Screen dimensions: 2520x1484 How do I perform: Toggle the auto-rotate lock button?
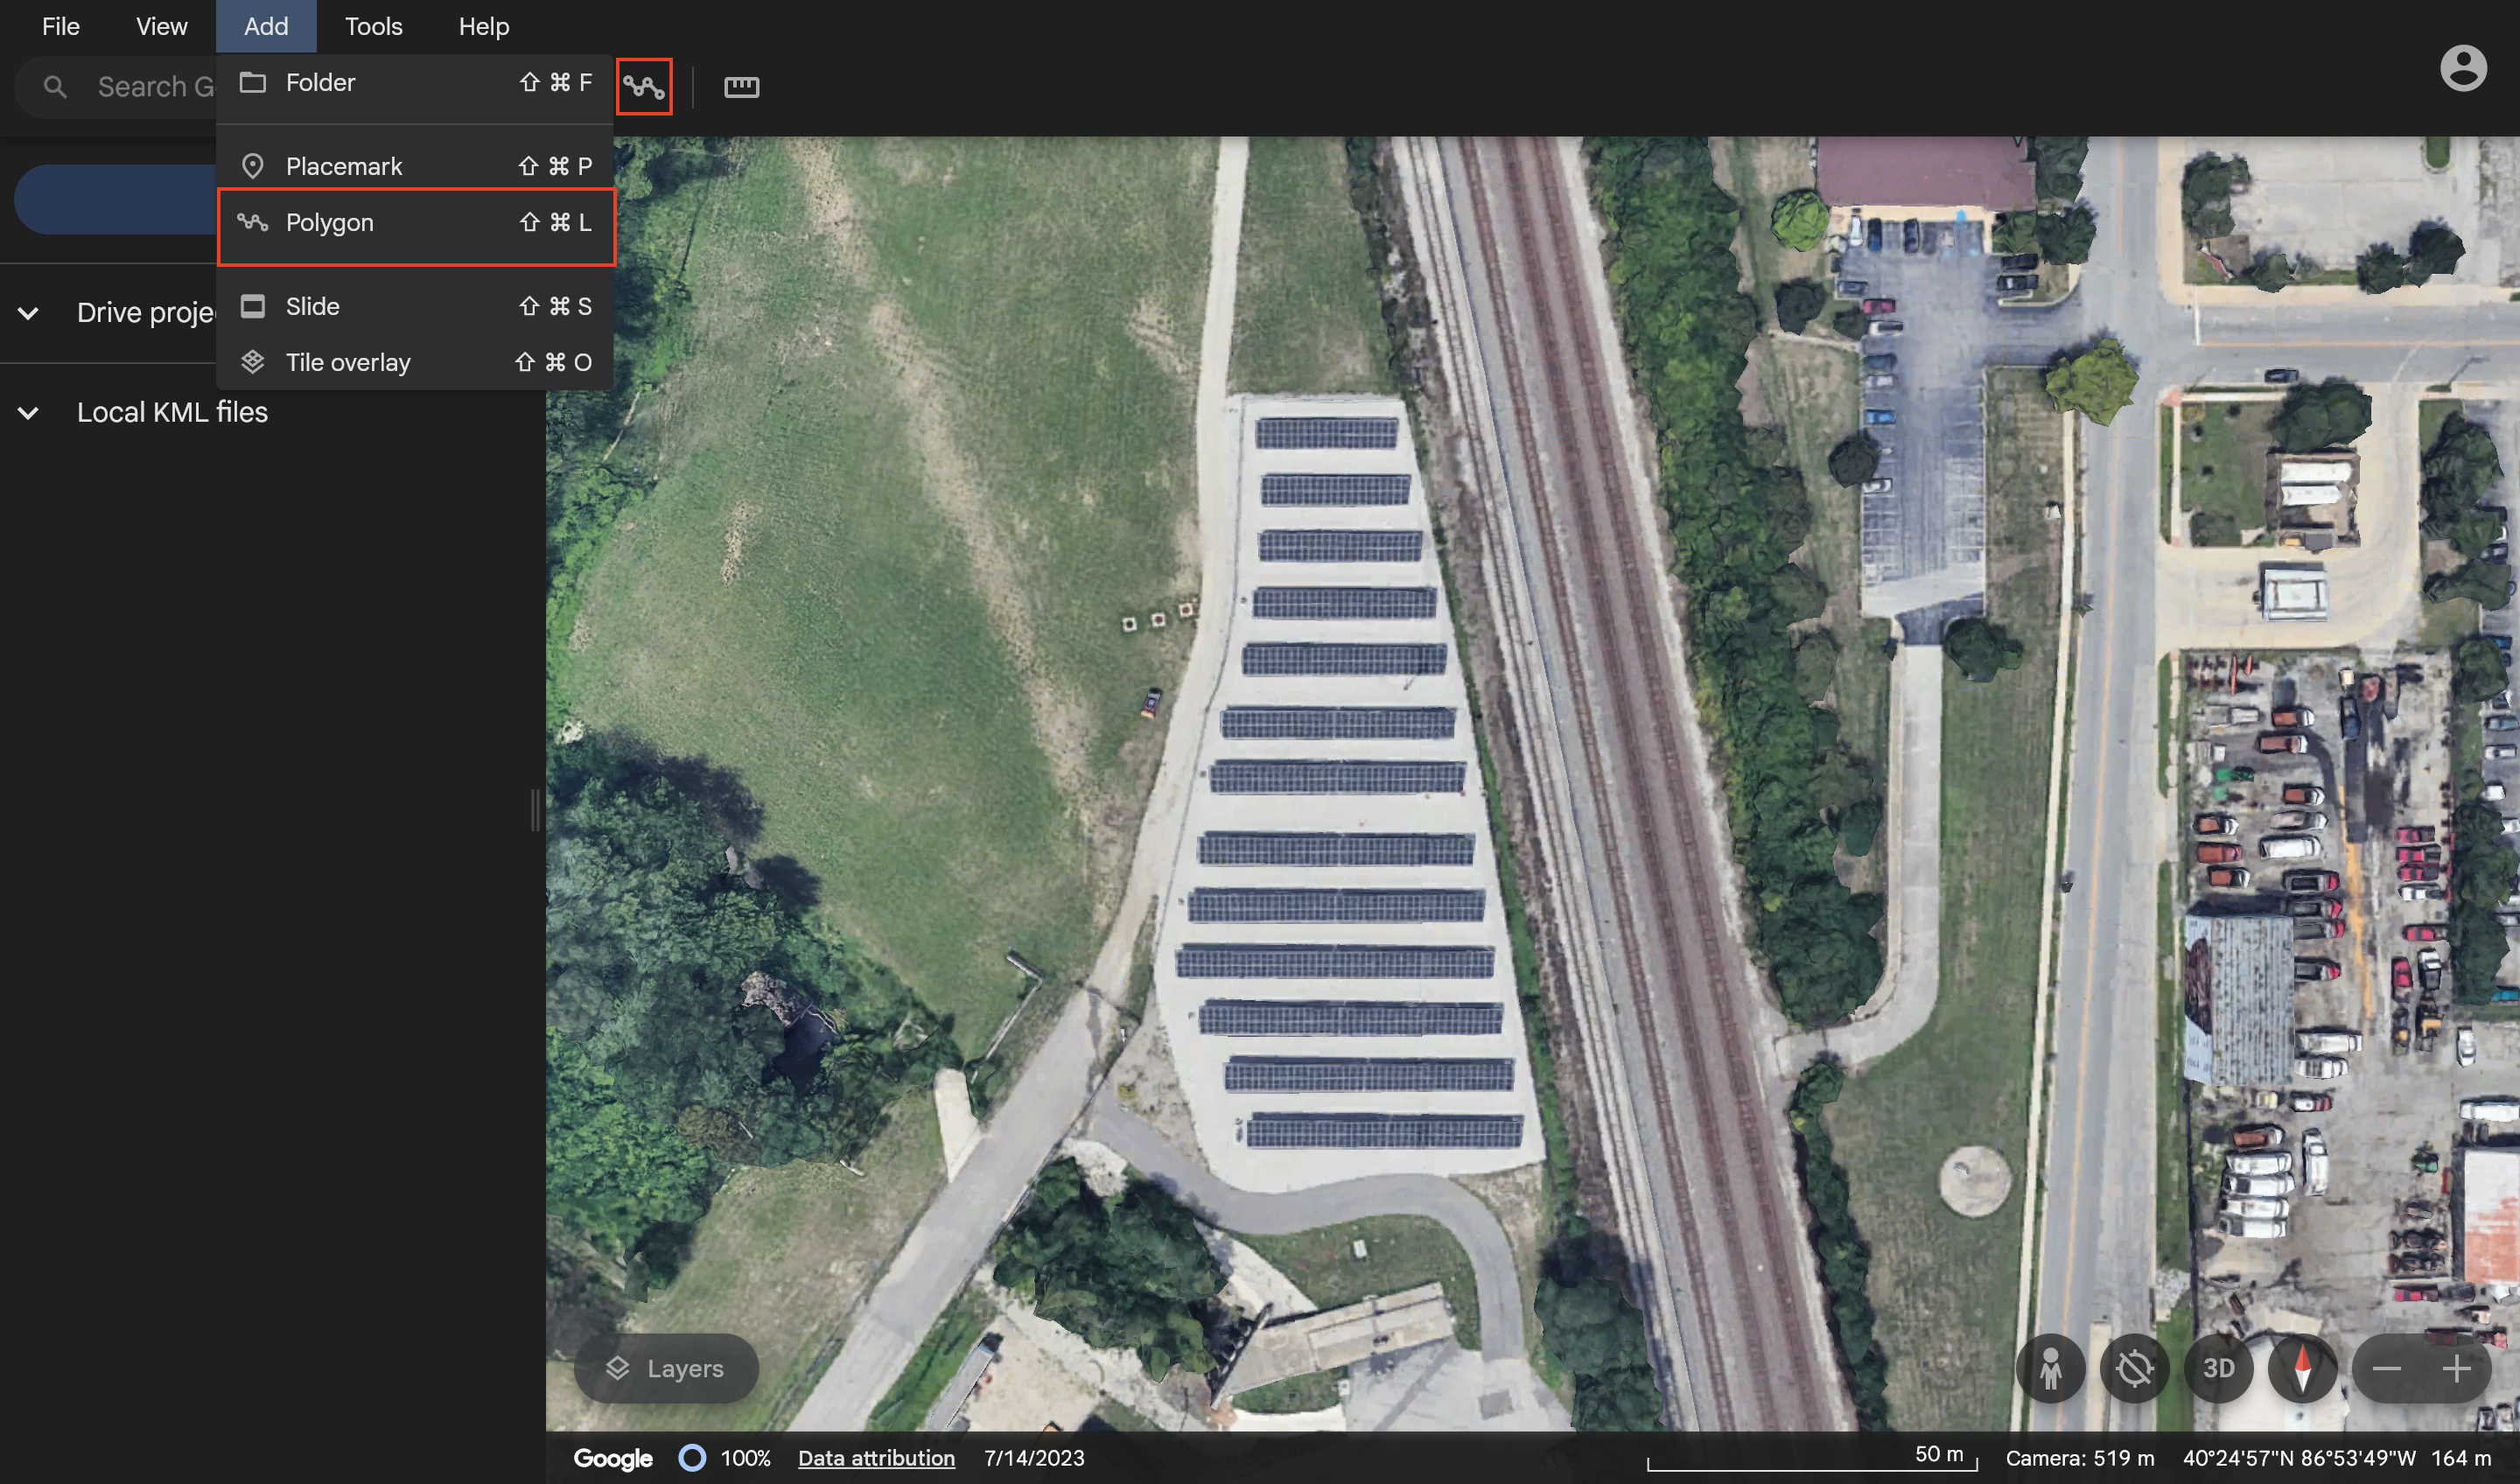[x=2134, y=1368]
